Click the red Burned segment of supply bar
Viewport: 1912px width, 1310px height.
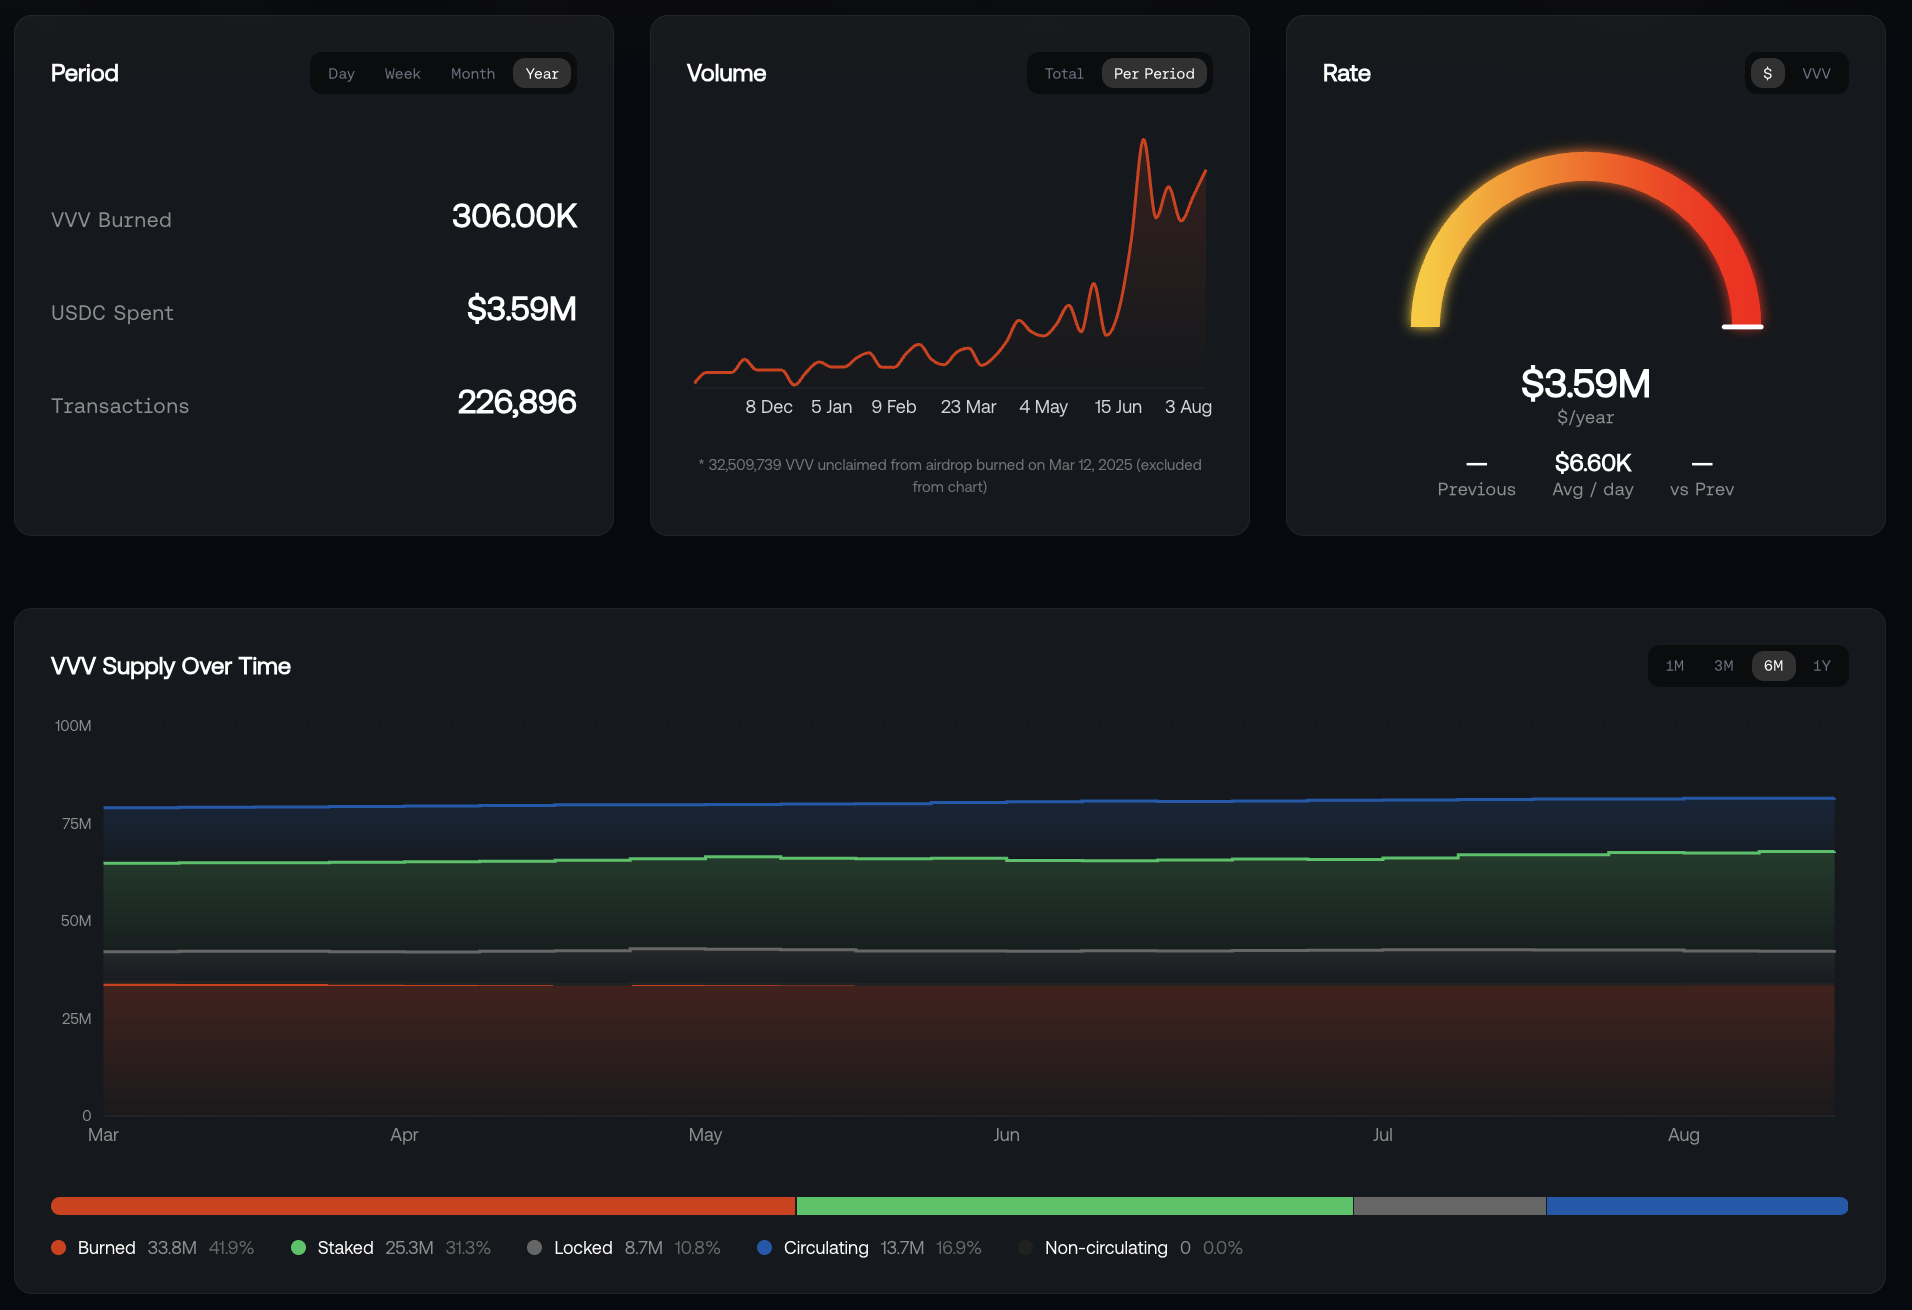(x=423, y=1206)
